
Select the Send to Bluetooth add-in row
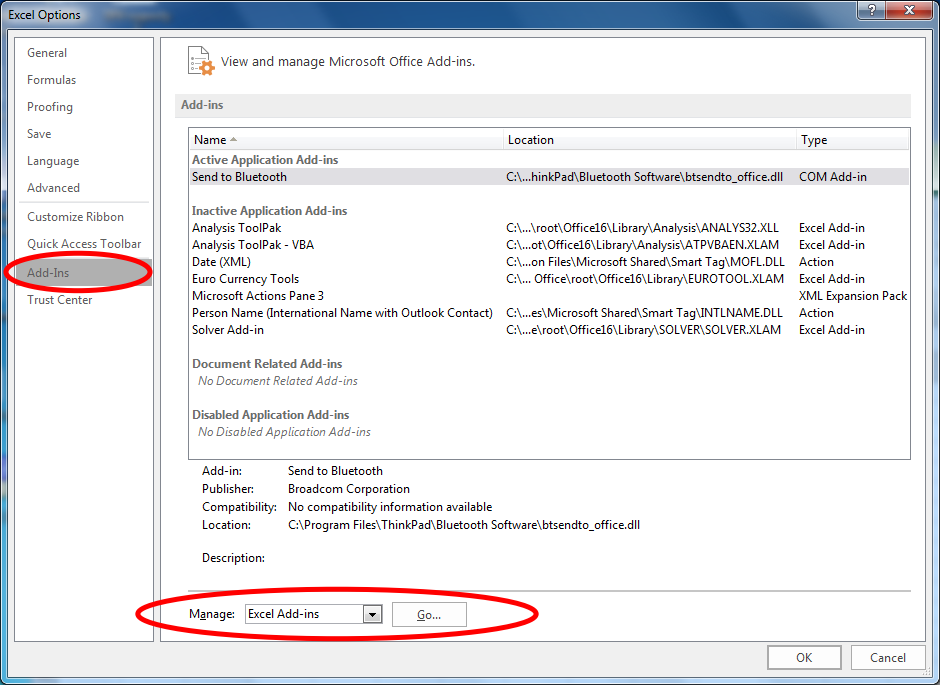click(549, 177)
